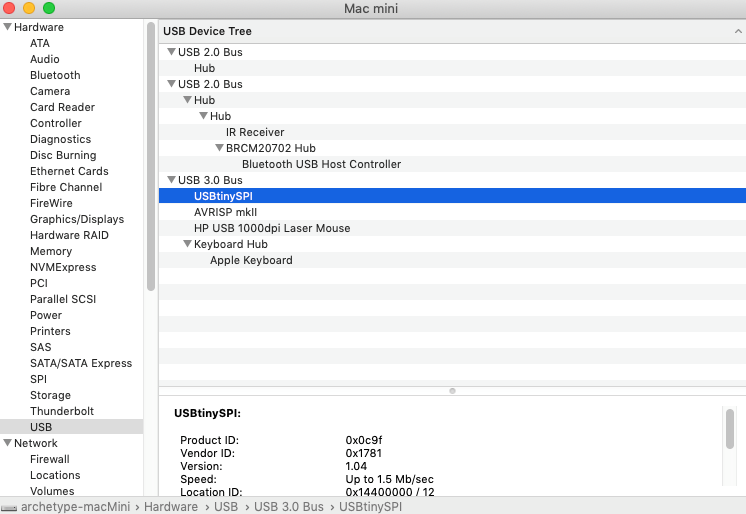
Task: Open Card Reader info
Action: 62,107
